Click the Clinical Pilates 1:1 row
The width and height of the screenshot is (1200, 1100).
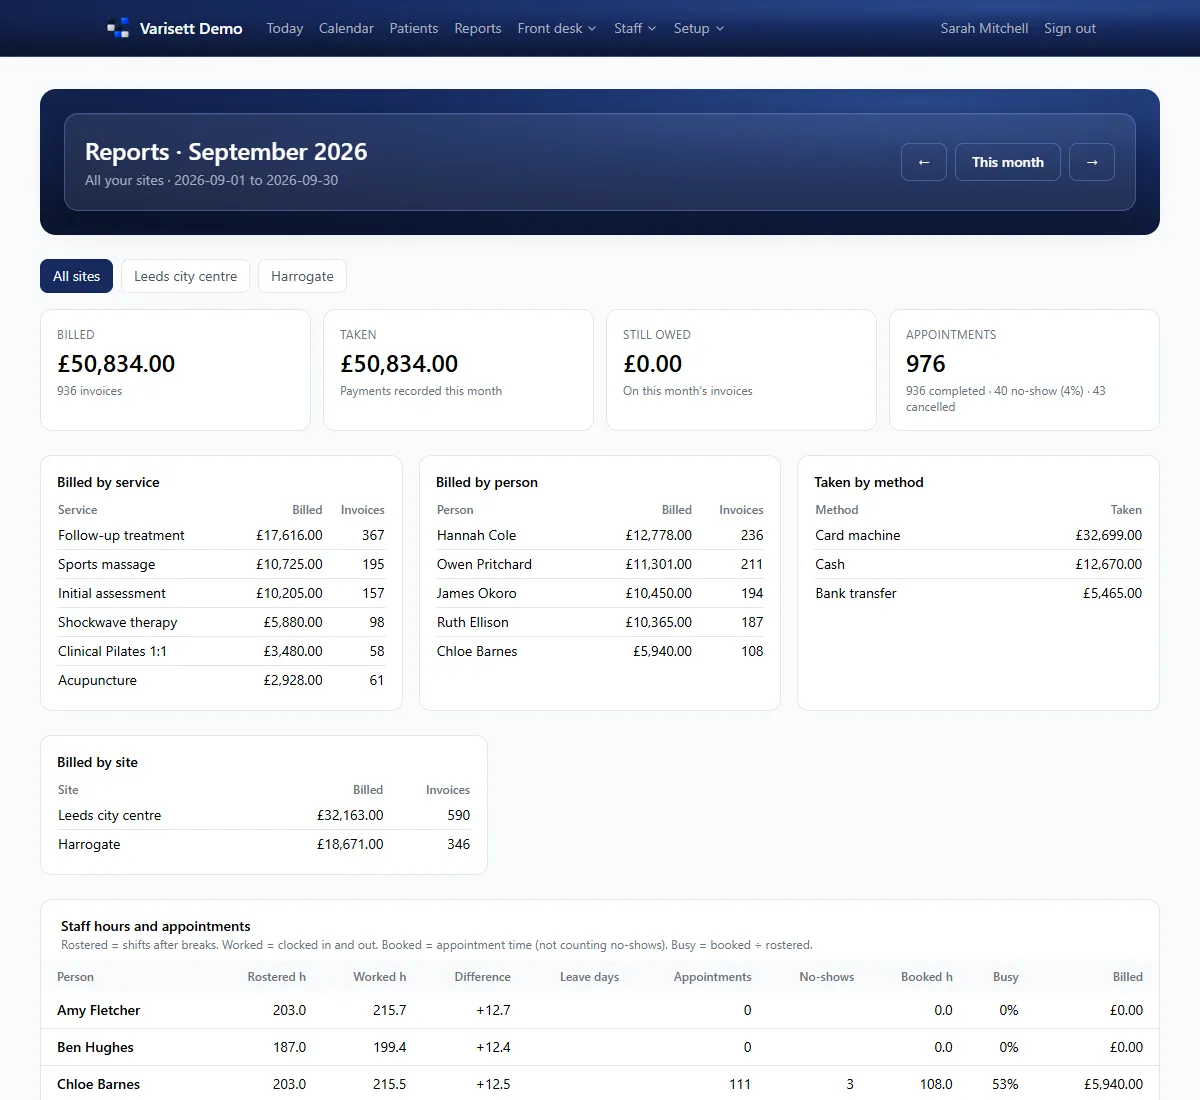pos(221,651)
